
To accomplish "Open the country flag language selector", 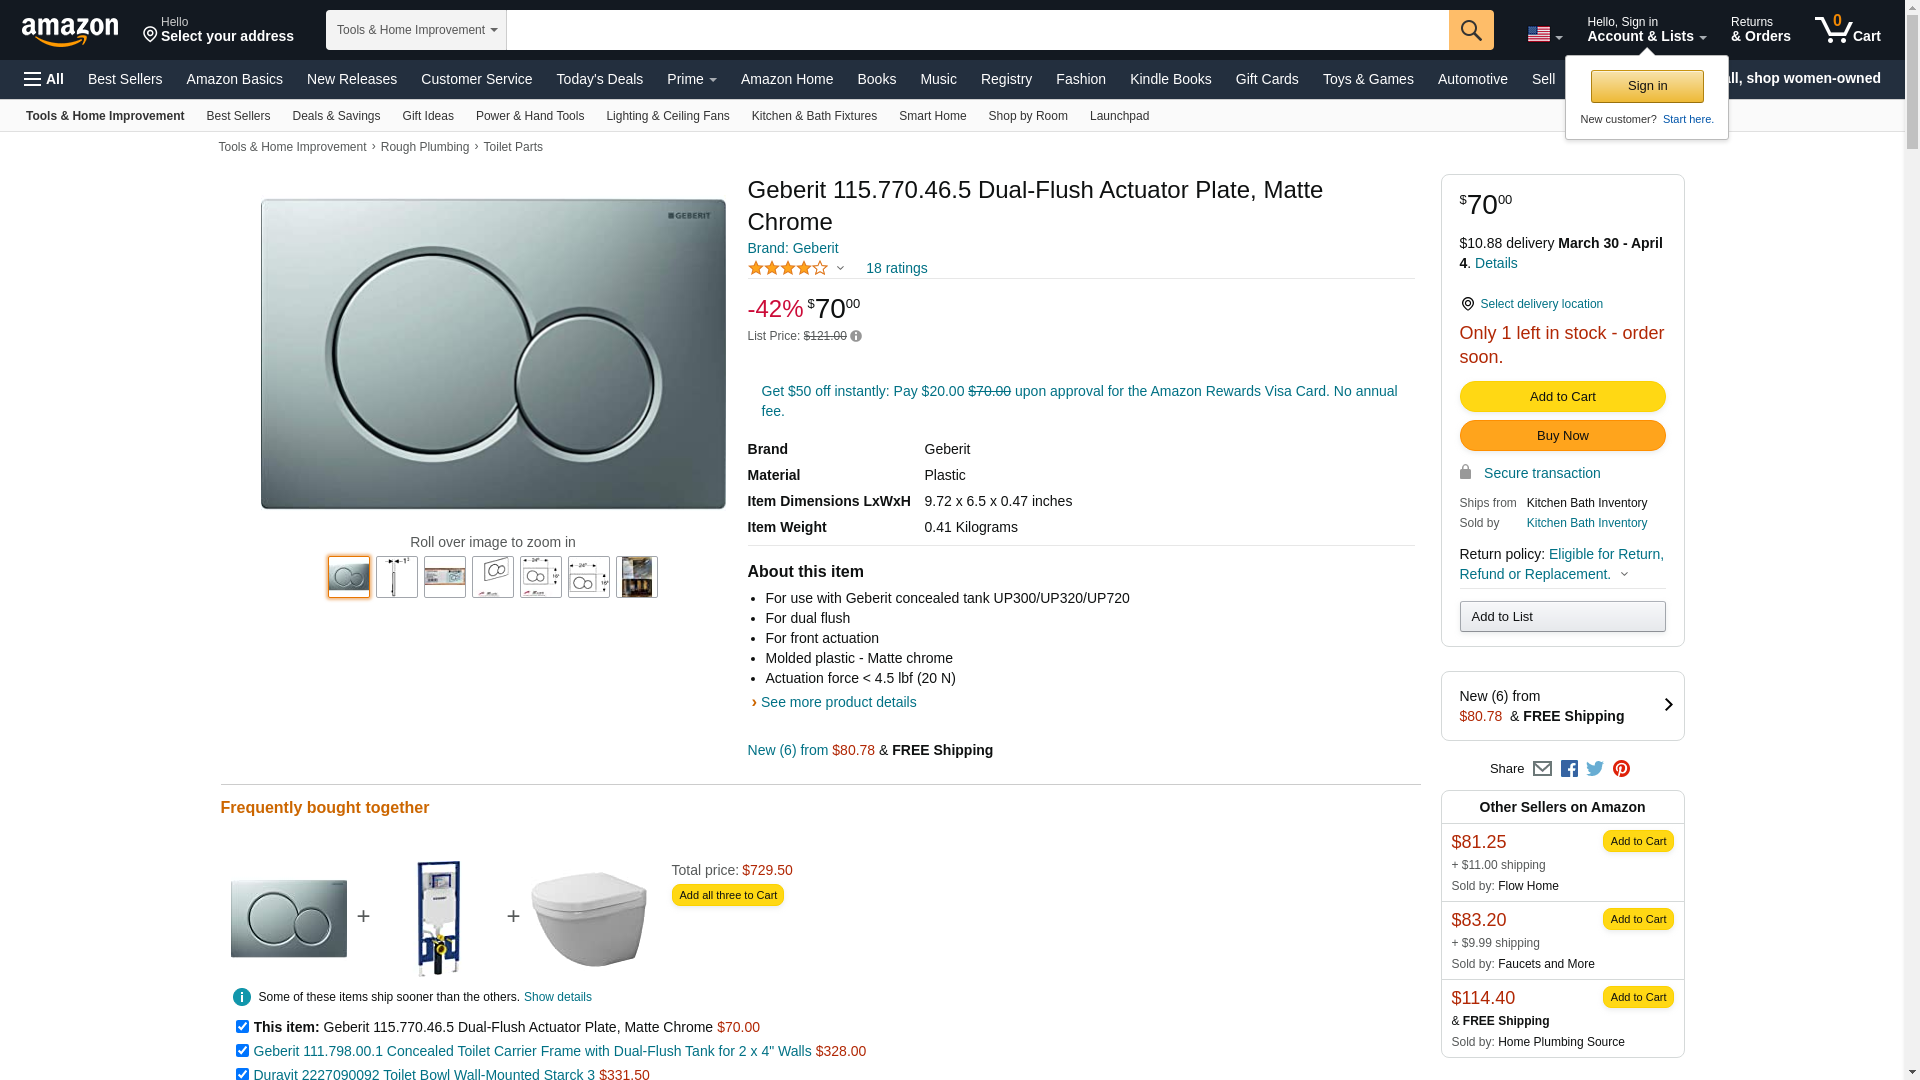I will pos(1544,35).
